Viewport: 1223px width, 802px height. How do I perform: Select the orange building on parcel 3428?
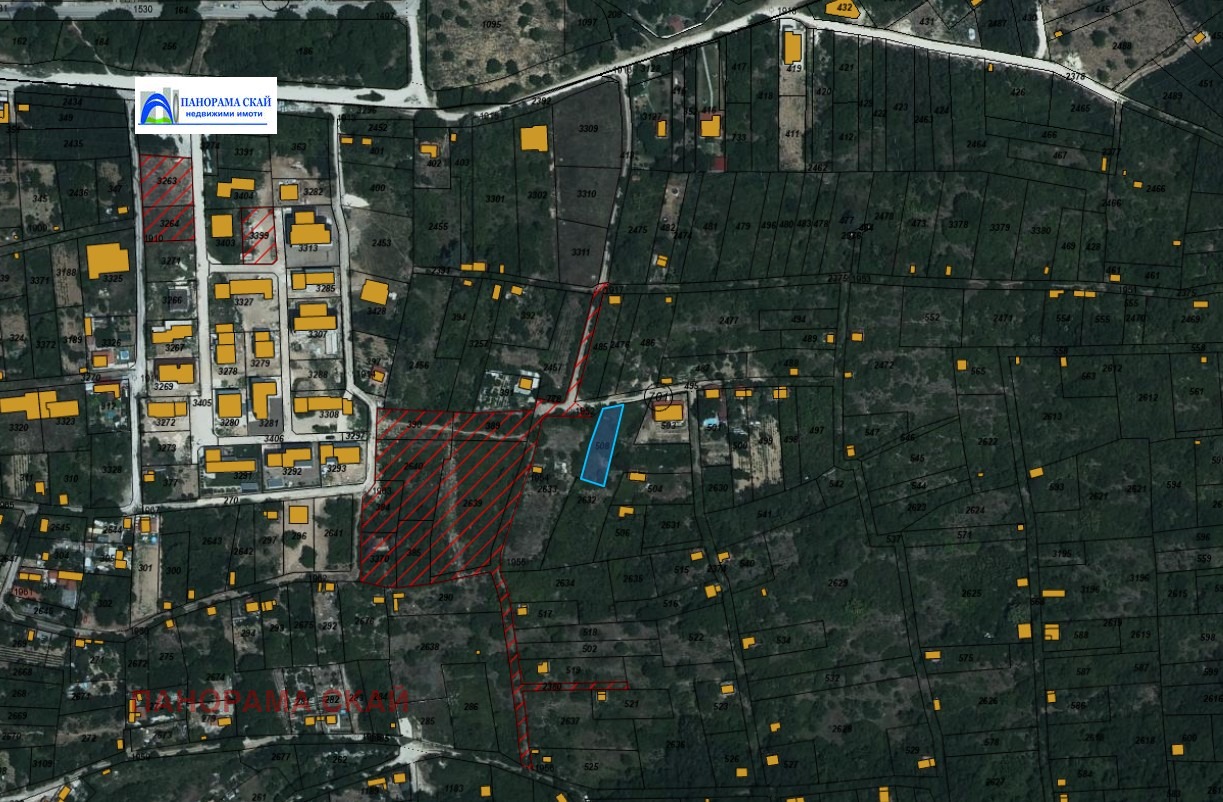coord(375,292)
